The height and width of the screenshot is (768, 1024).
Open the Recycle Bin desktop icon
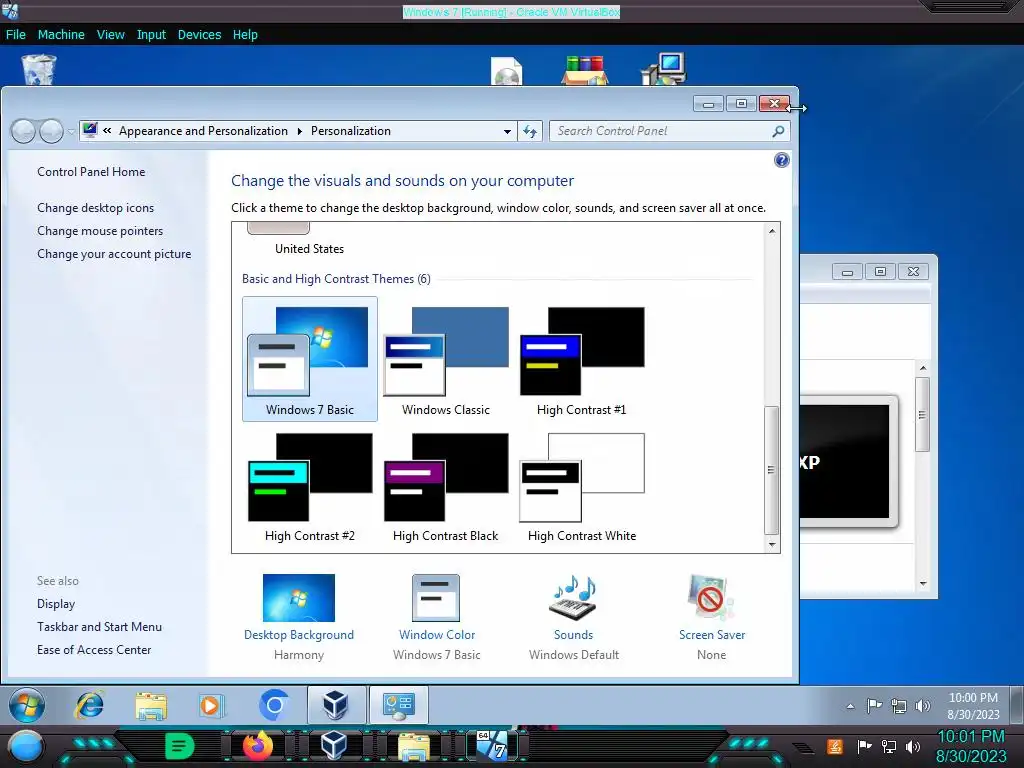[x=39, y=69]
